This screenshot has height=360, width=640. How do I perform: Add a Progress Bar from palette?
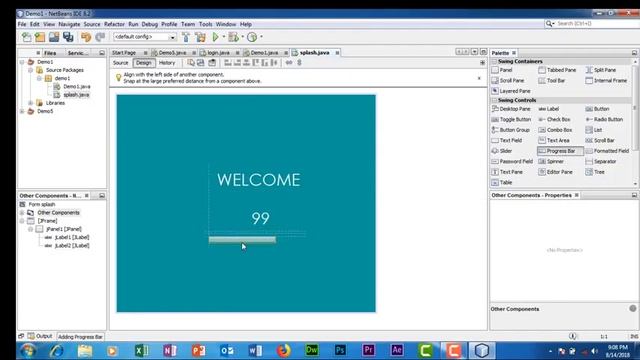pyautogui.click(x=560, y=151)
